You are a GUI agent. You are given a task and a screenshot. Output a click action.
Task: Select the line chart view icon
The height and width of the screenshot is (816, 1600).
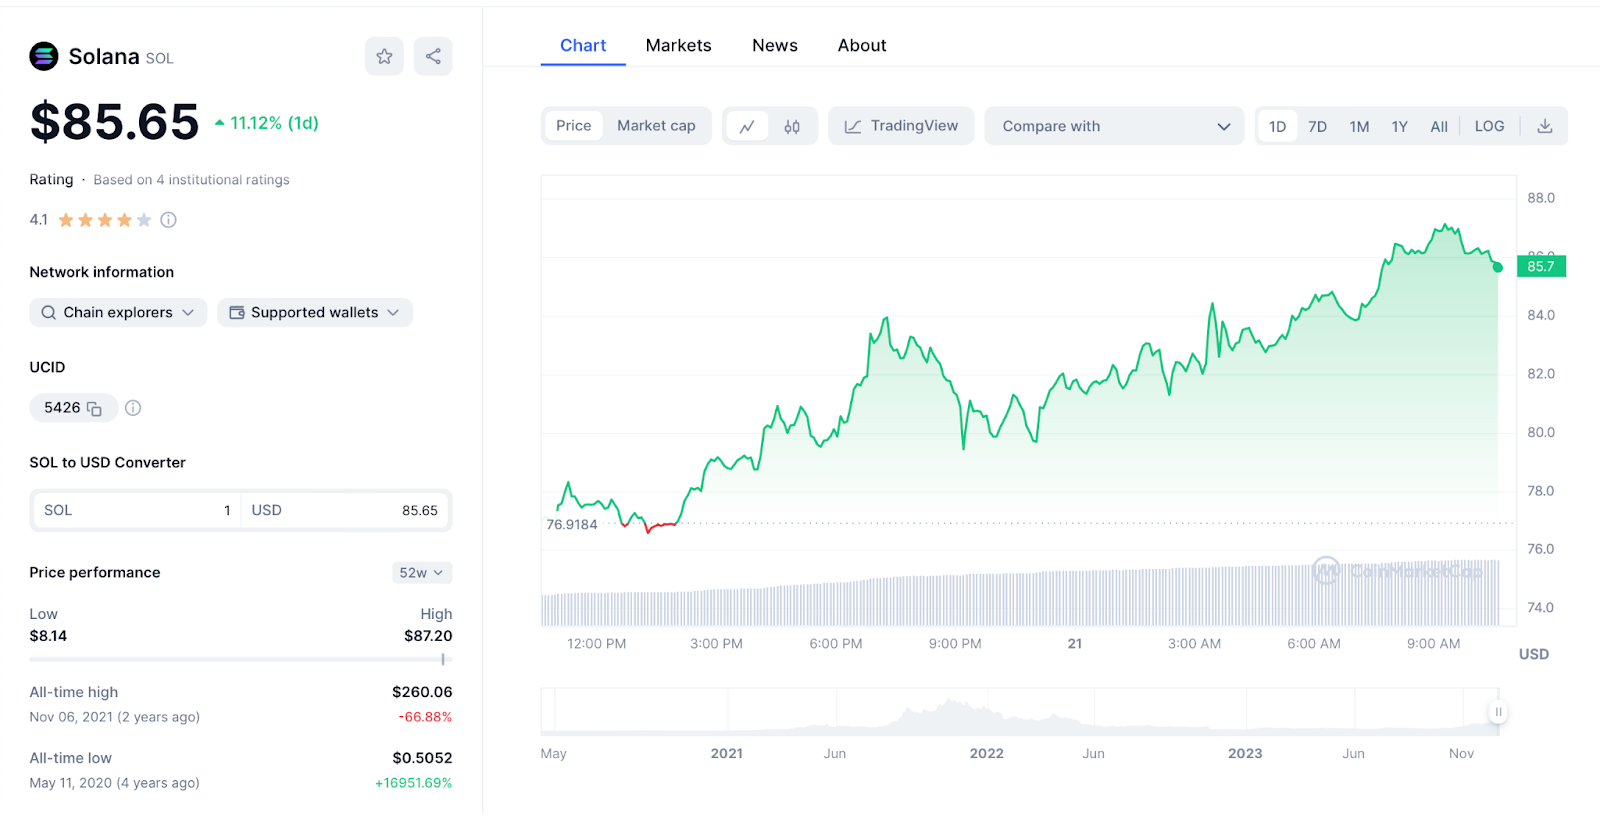click(747, 126)
